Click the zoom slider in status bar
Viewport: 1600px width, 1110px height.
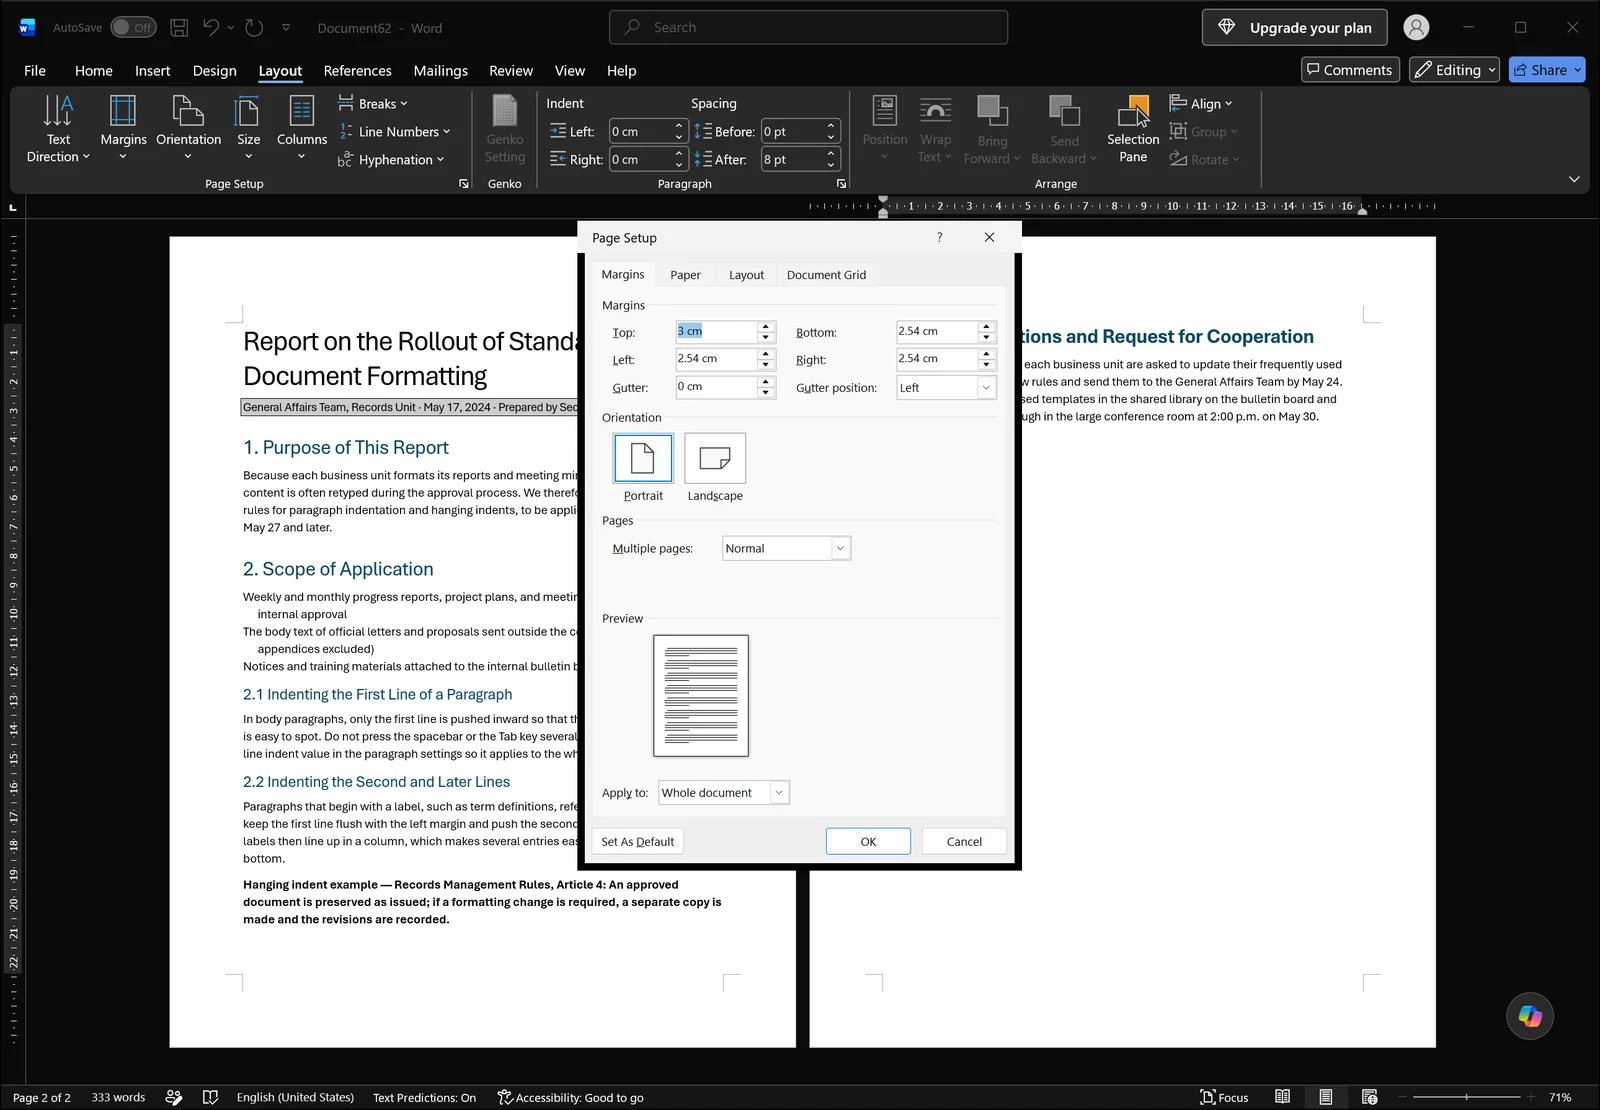[1467, 1097]
